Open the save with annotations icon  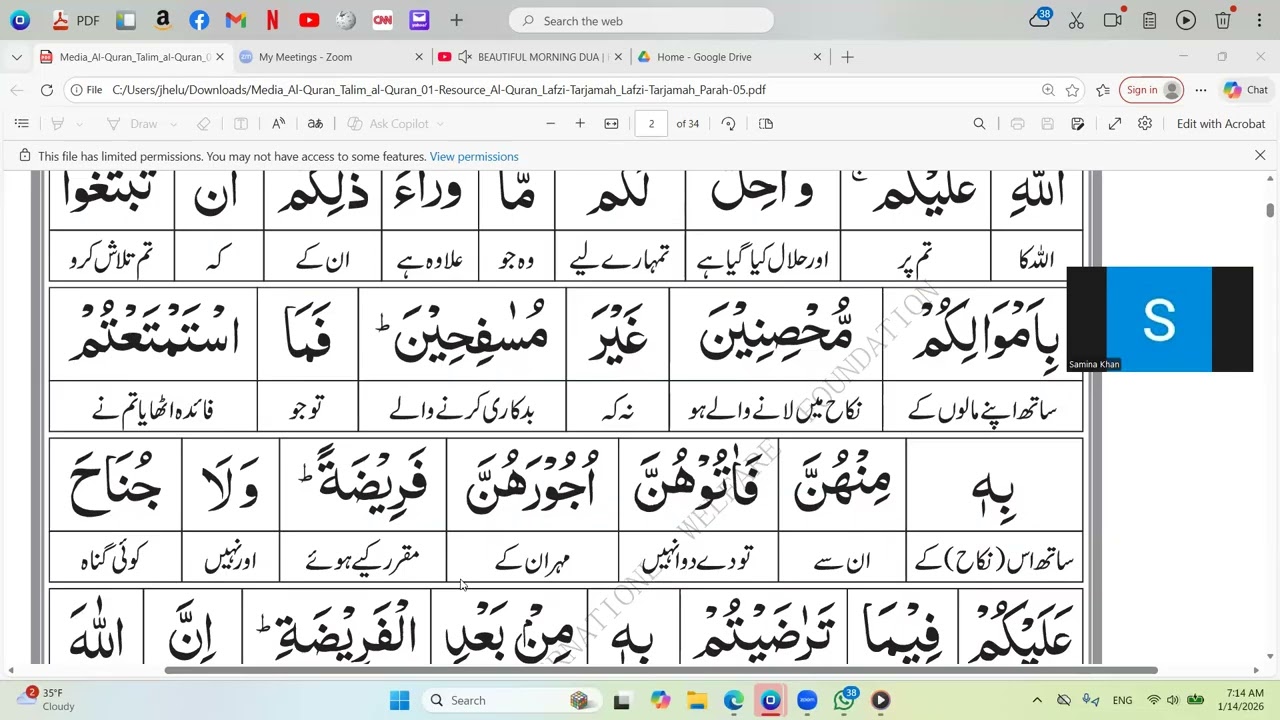coord(1078,124)
